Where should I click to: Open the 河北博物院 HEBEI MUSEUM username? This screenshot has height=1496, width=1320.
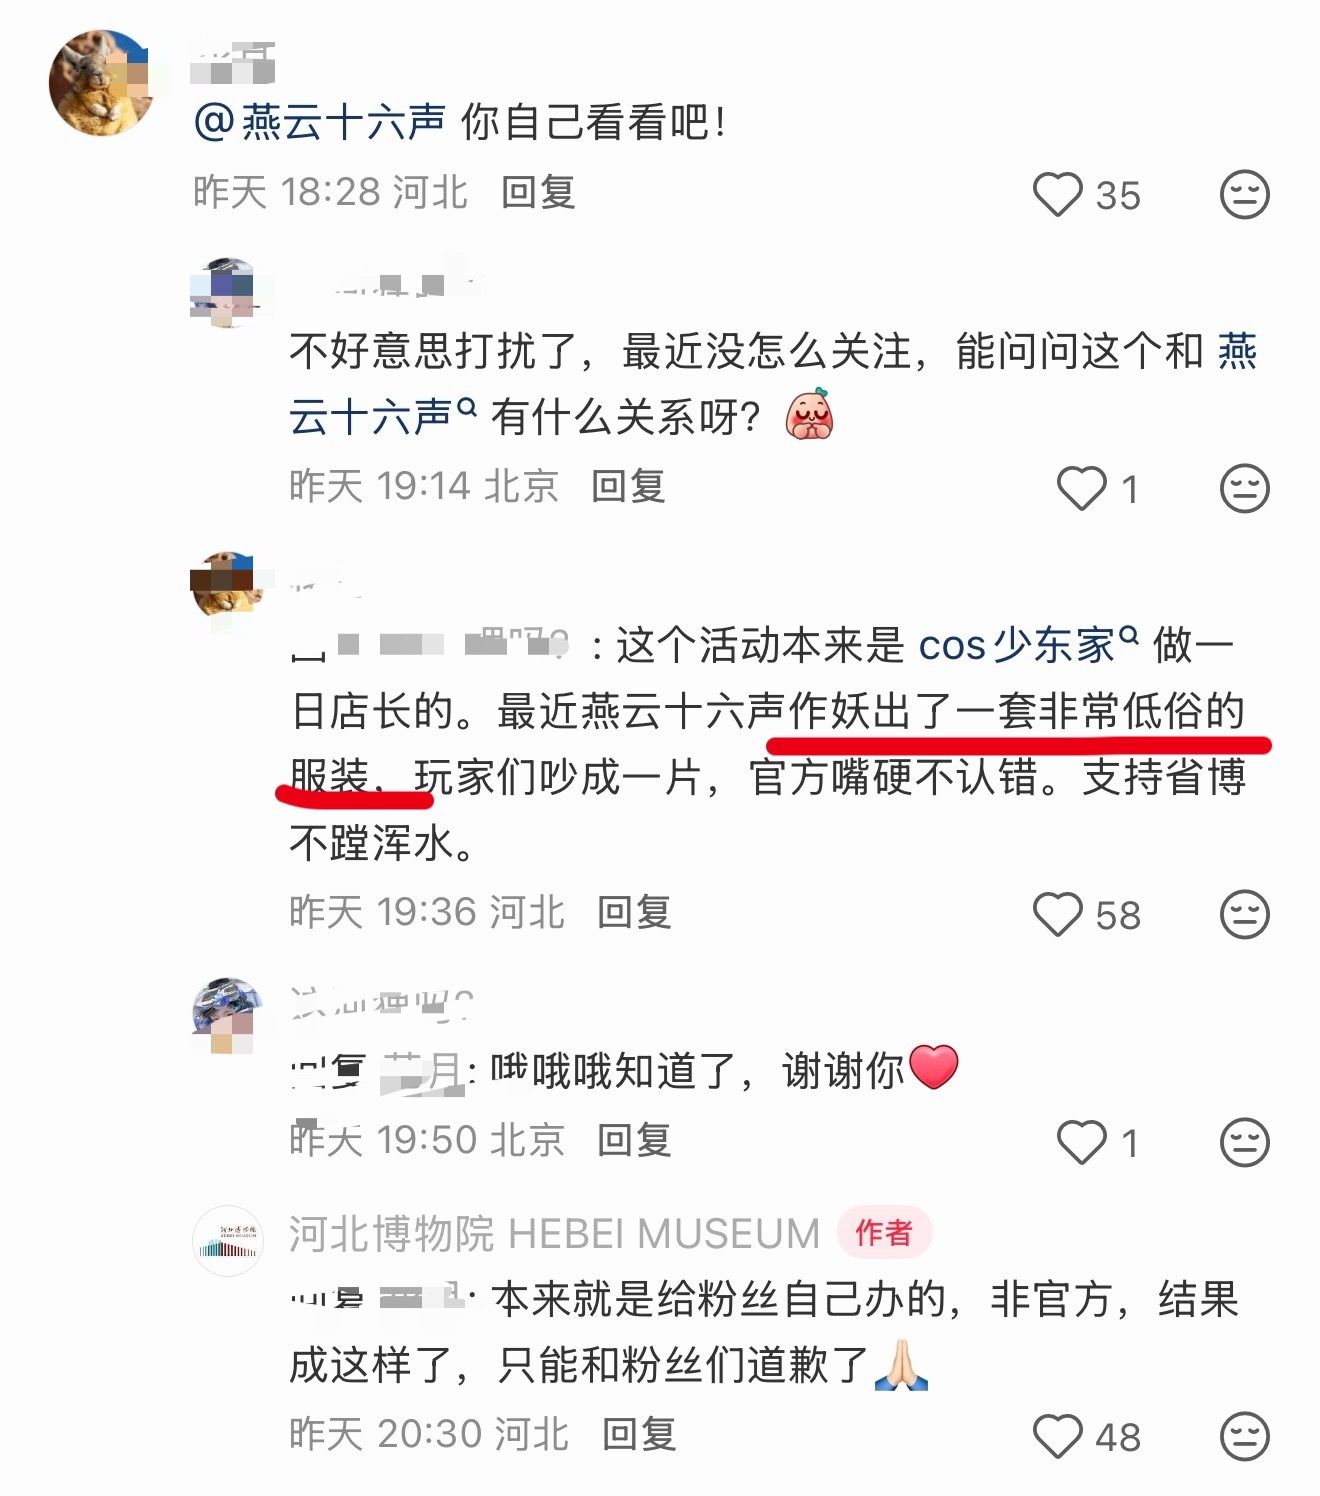pyautogui.click(x=554, y=1234)
